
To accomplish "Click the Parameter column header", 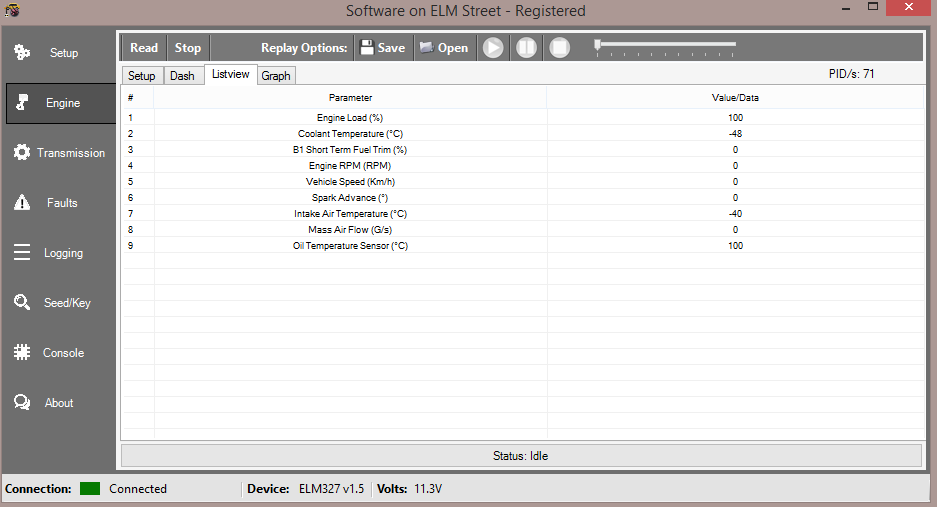I will [350, 97].
